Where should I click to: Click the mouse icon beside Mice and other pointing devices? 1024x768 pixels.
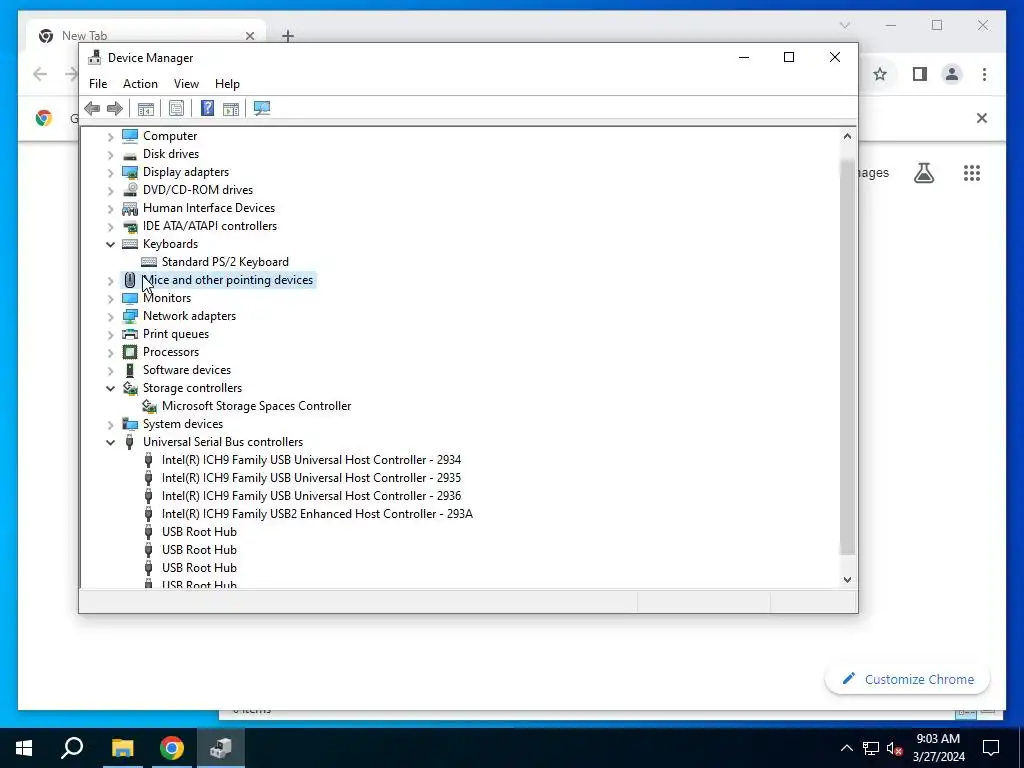pyautogui.click(x=130, y=280)
